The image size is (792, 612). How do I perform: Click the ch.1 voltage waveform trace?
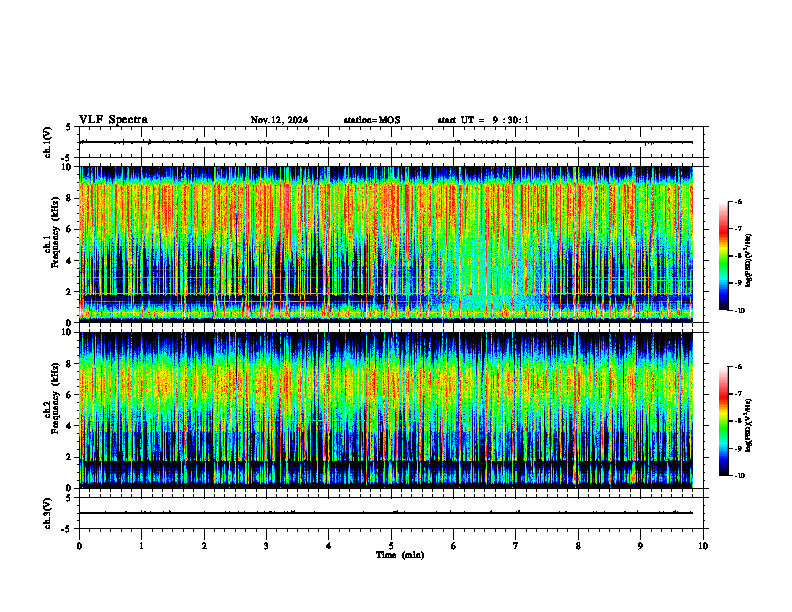(386, 142)
